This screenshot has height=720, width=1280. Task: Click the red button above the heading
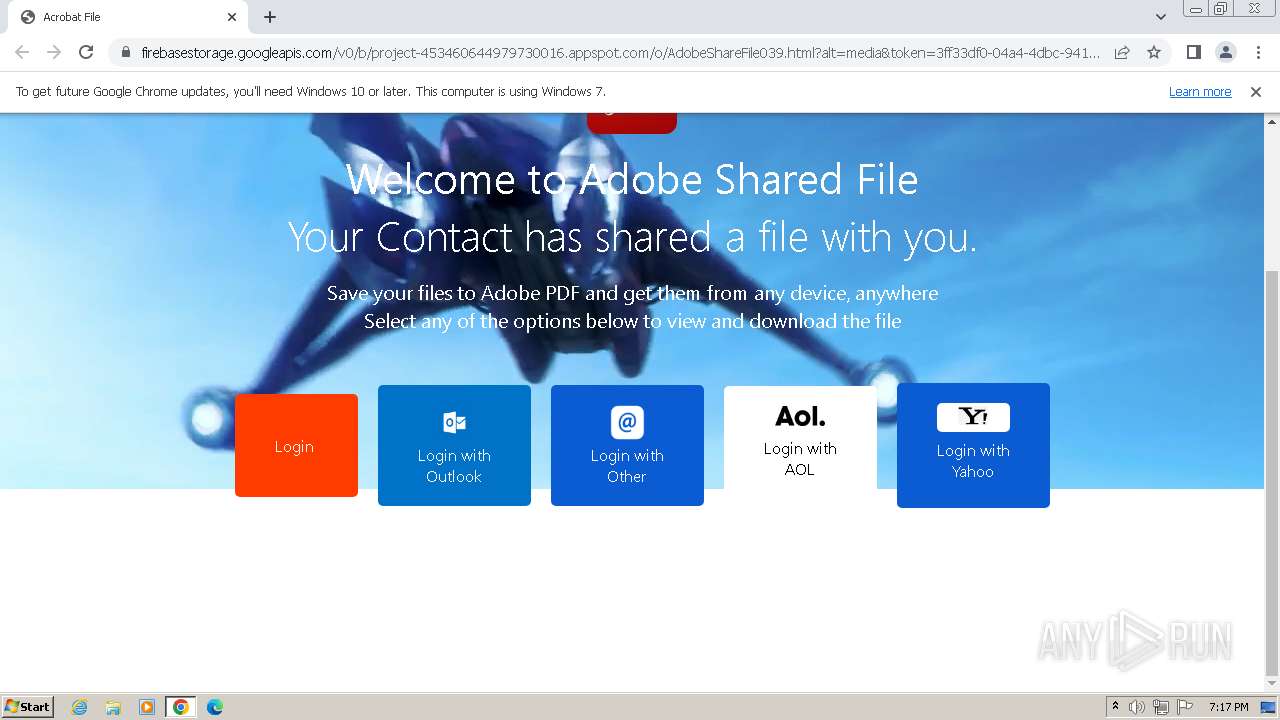coord(632,123)
